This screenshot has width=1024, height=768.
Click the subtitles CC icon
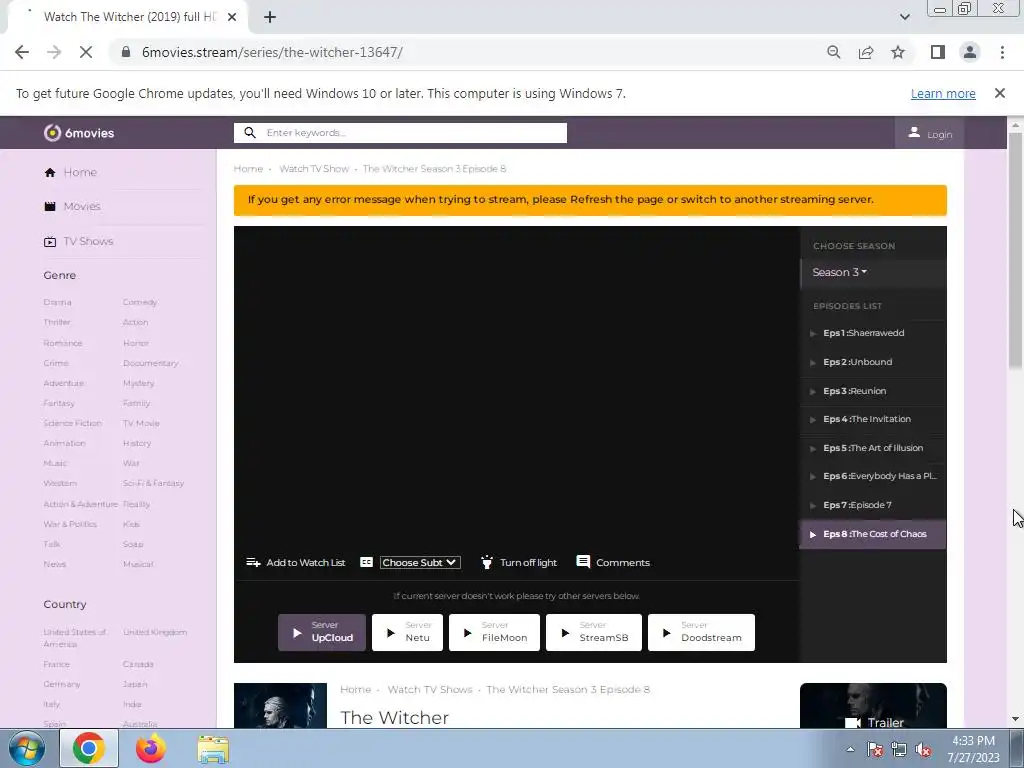pos(366,562)
